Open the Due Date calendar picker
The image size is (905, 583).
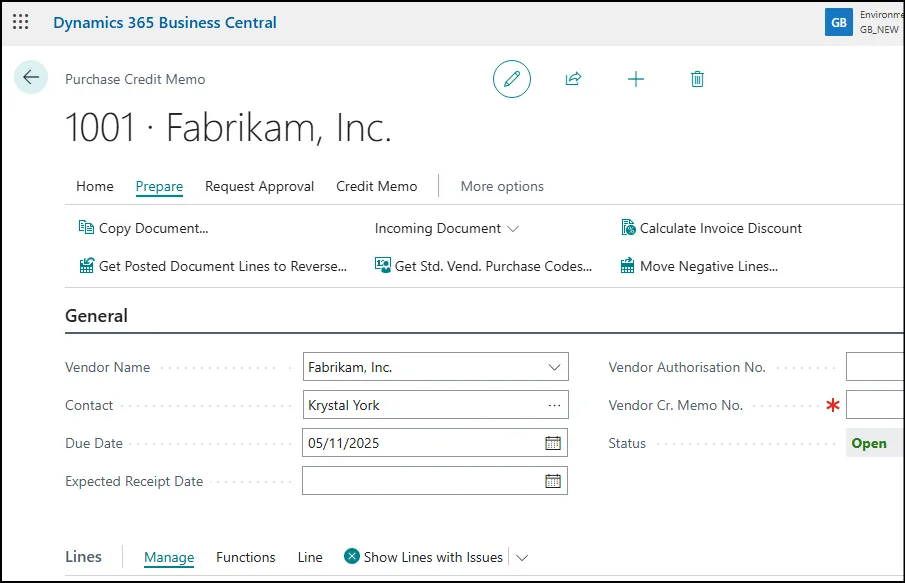pyautogui.click(x=553, y=443)
